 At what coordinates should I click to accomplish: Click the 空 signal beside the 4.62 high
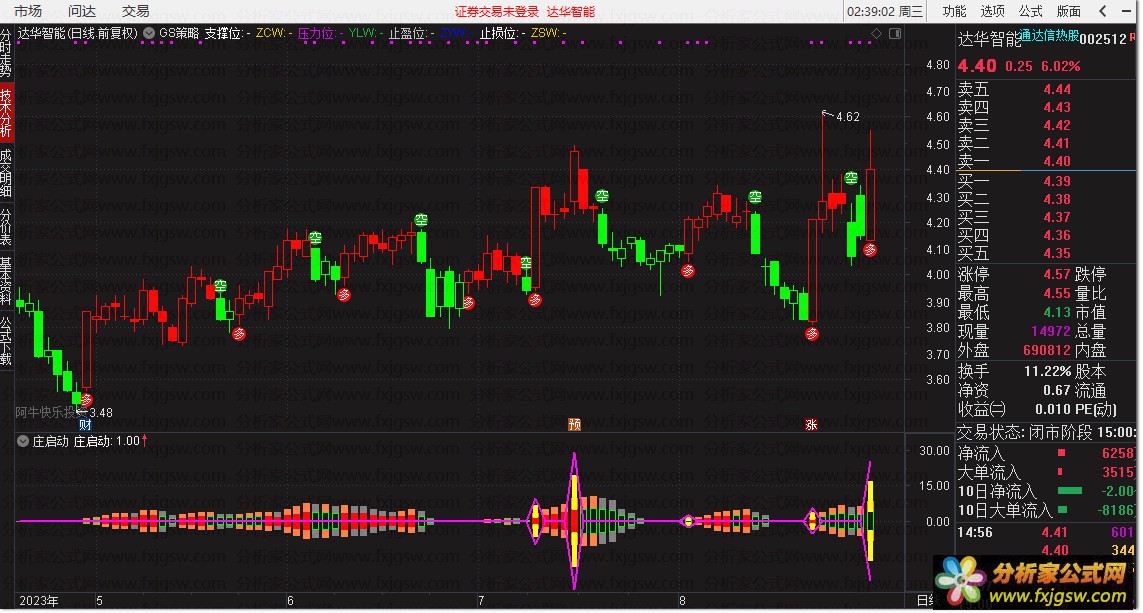tap(851, 178)
